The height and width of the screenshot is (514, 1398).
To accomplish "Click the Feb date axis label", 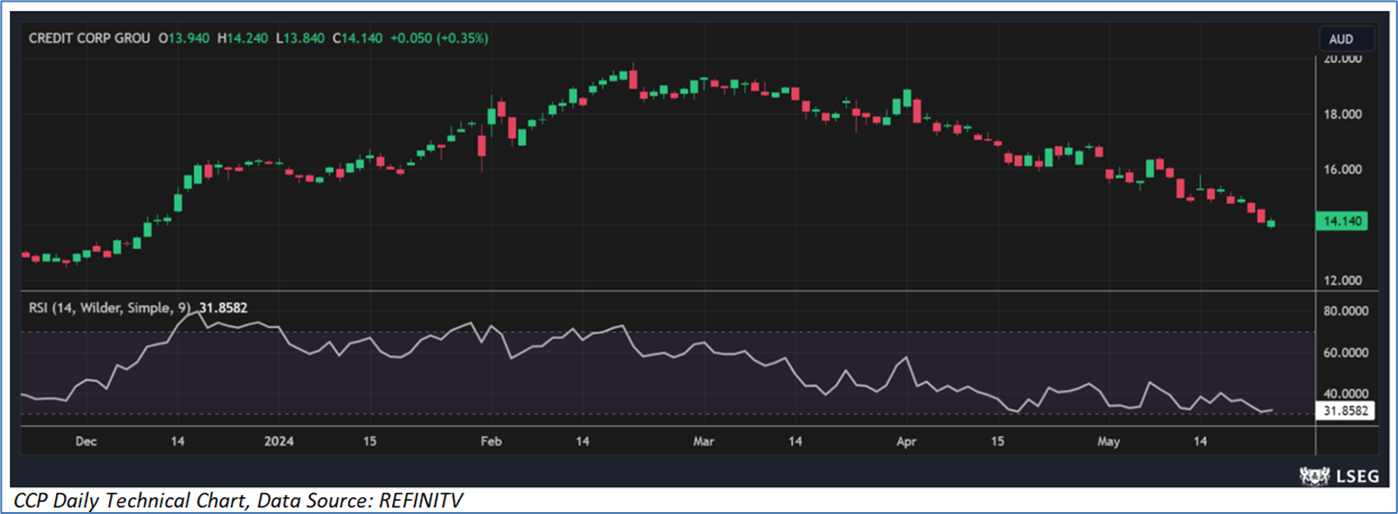I will click(489, 441).
